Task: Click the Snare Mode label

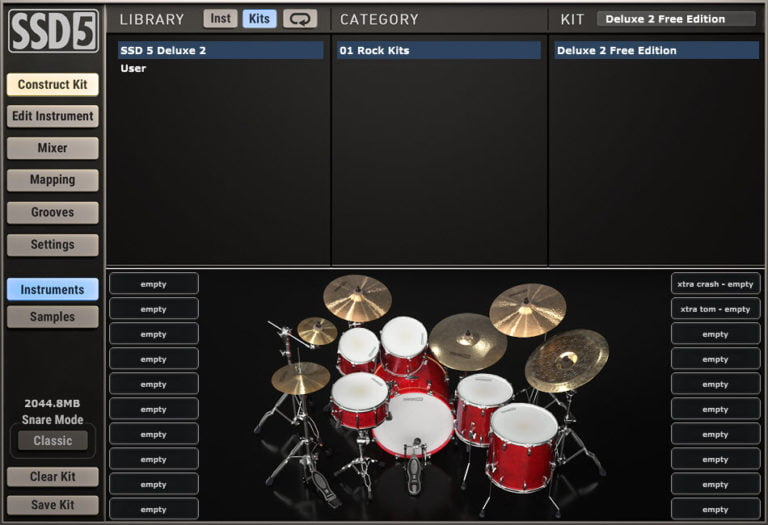Action: tap(52, 420)
